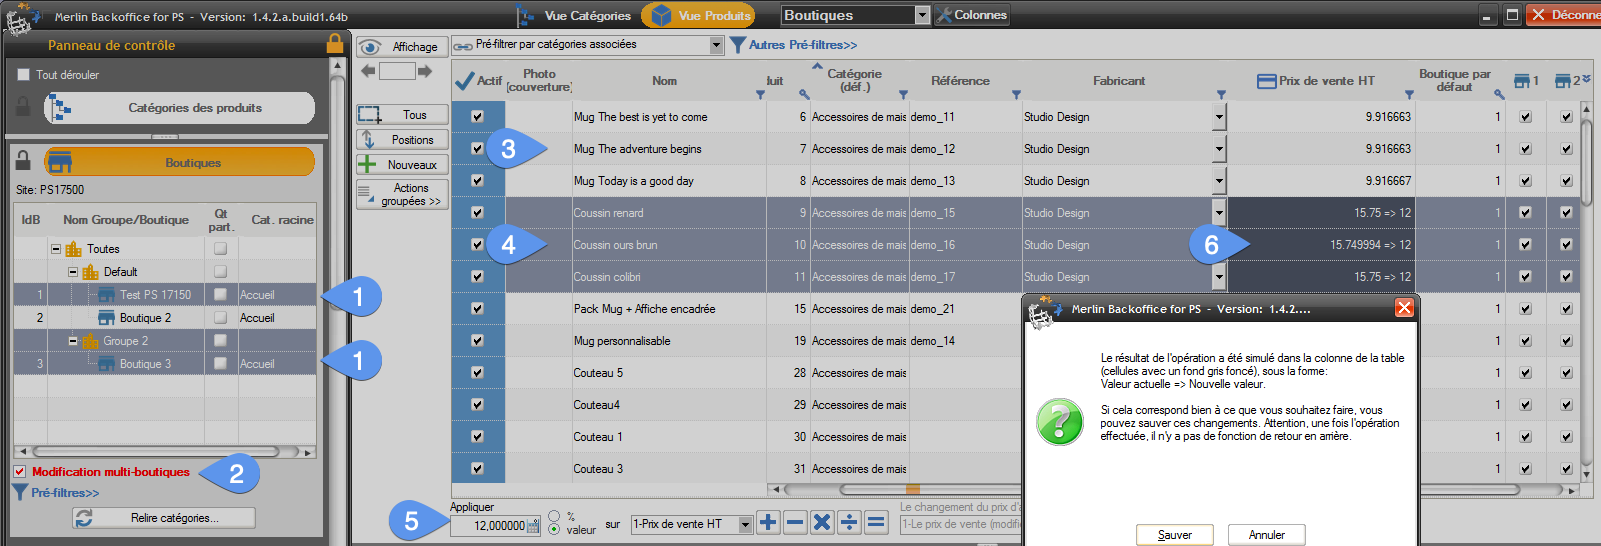1601x546 pixels.
Task: Switch to Vue Catégories view
Action: click(x=575, y=15)
